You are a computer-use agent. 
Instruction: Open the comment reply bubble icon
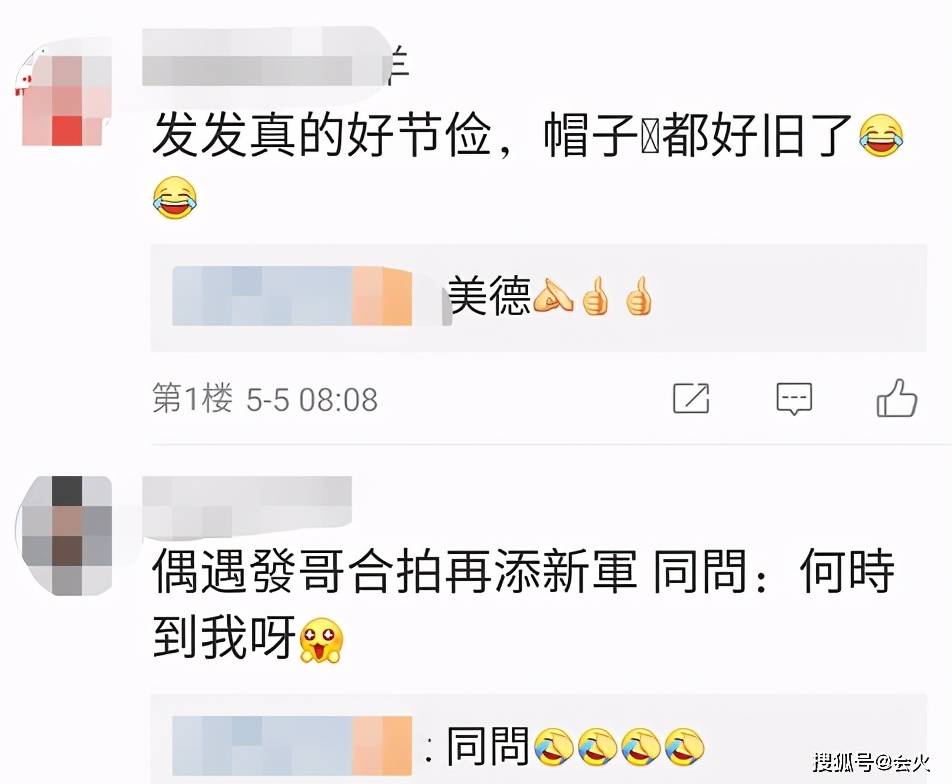coord(794,398)
